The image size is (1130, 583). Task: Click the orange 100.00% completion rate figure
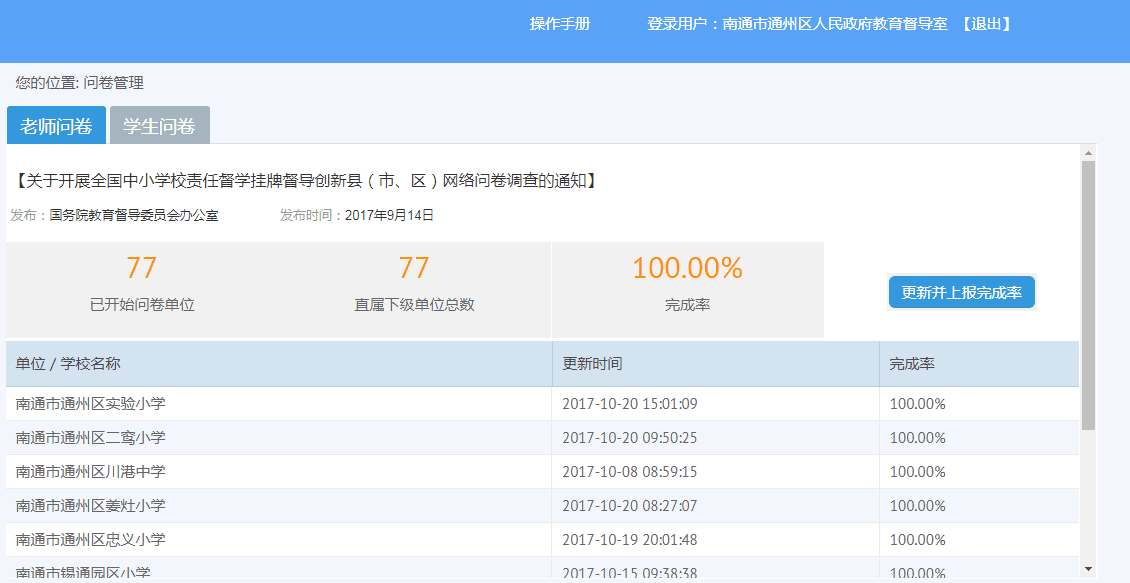(687, 268)
